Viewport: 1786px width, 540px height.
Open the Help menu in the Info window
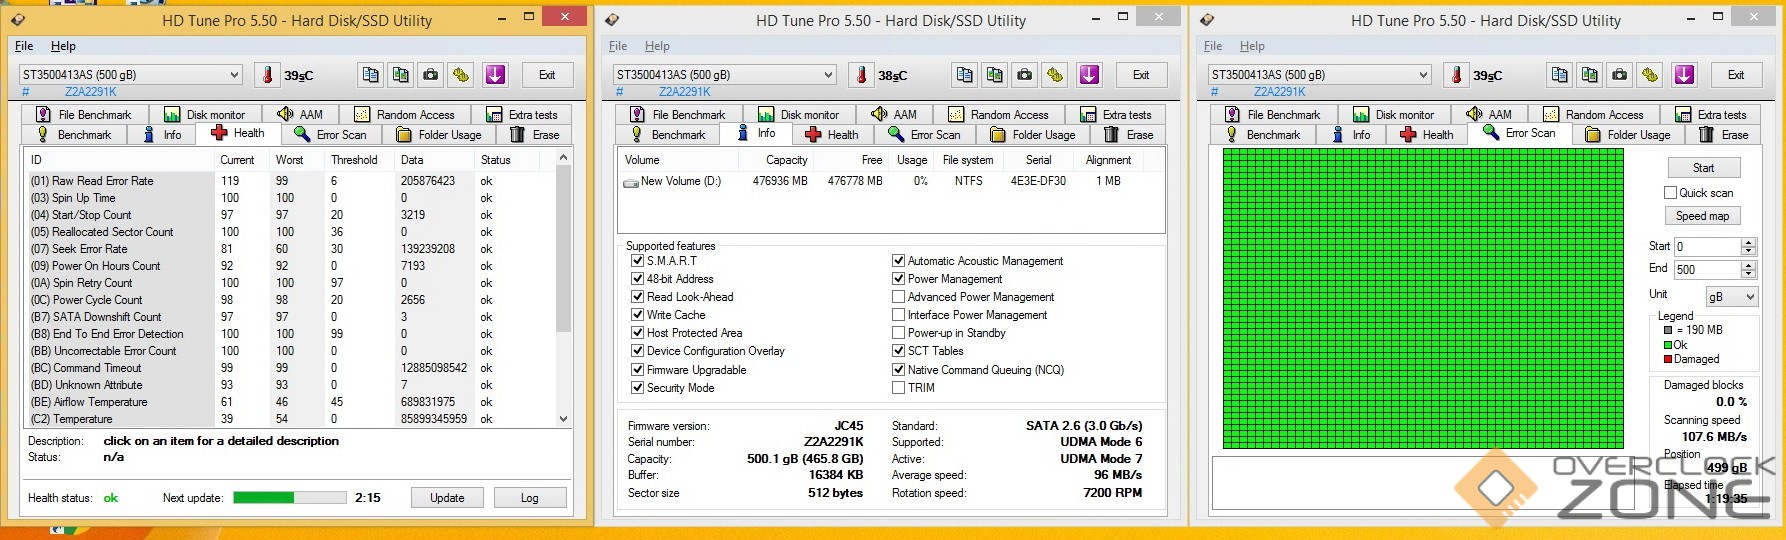click(657, 46)
